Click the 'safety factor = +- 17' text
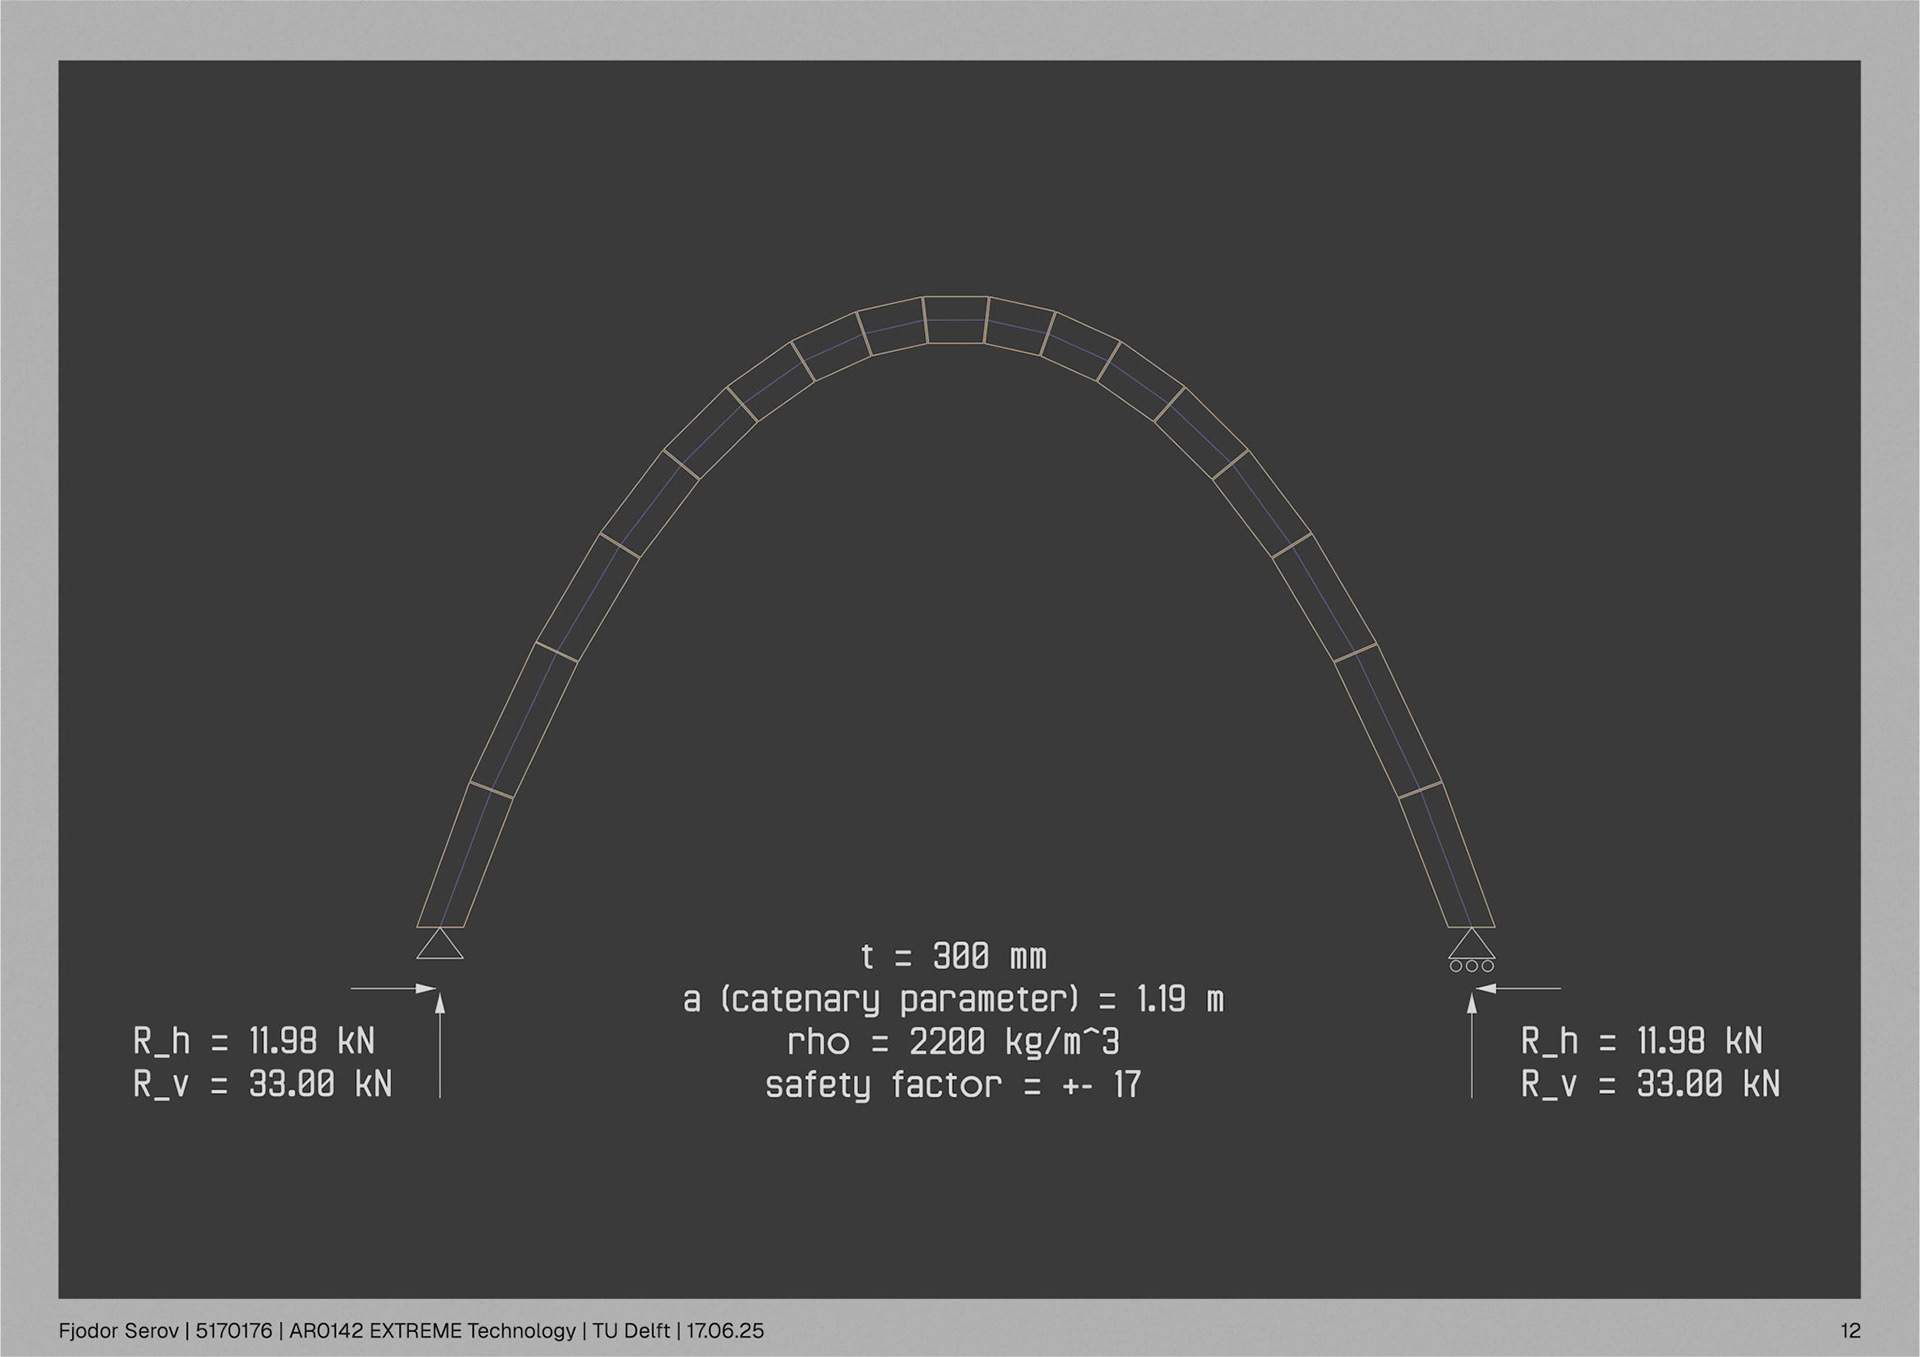 click(953, 1085)
